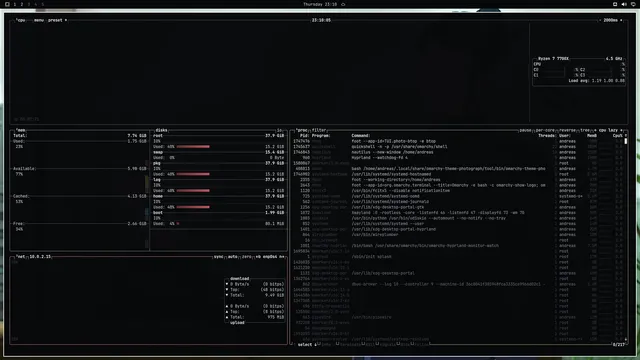Select the xdg-desktop-portal-gtk row

pyautogui.click(x=459, y=207)
